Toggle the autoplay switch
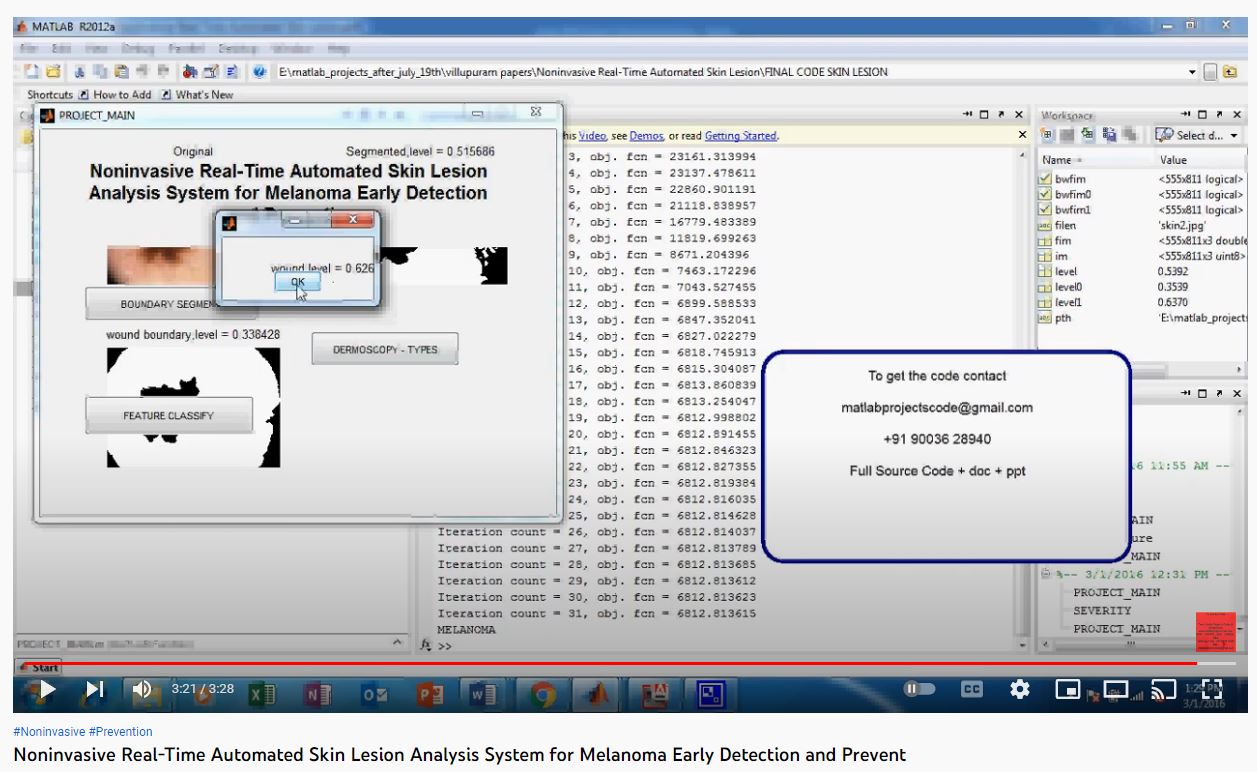 [919, 689]
